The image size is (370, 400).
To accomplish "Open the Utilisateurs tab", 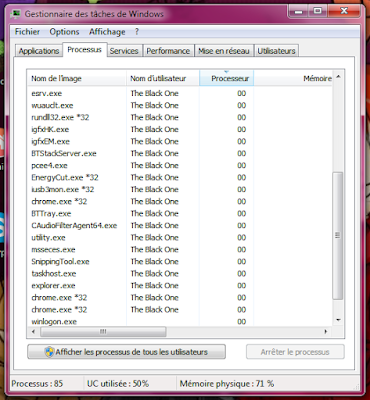I will pos(276,51).
